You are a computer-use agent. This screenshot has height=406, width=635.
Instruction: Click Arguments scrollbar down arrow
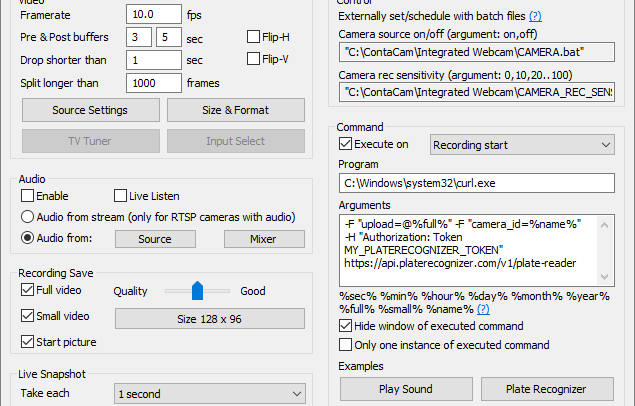click(x=605, y=276)
